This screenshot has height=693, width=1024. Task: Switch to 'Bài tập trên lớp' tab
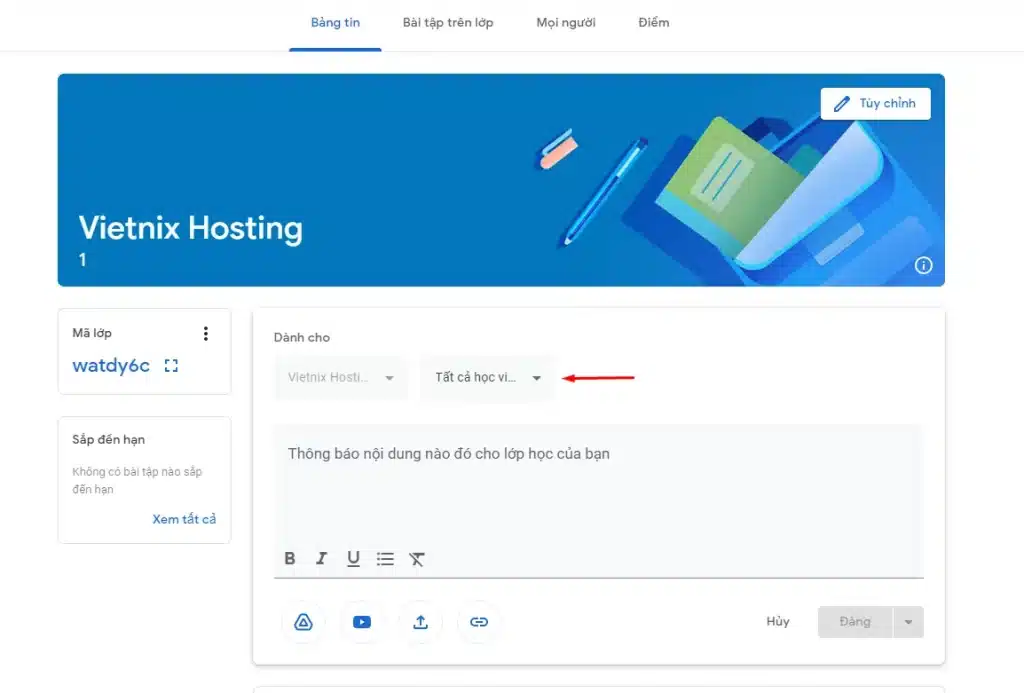pos(448,23)
